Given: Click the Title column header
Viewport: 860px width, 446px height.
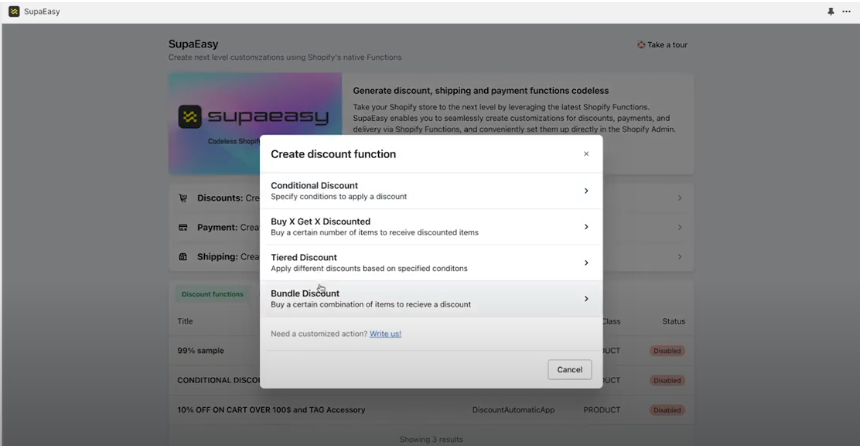Looking at the screenshot, I should [x=185, y=321].
